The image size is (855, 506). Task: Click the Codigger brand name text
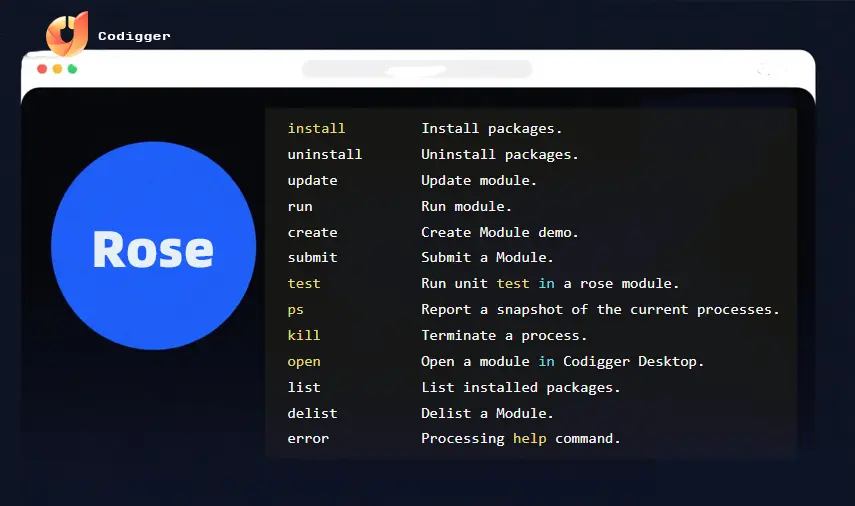coord(134,36)
